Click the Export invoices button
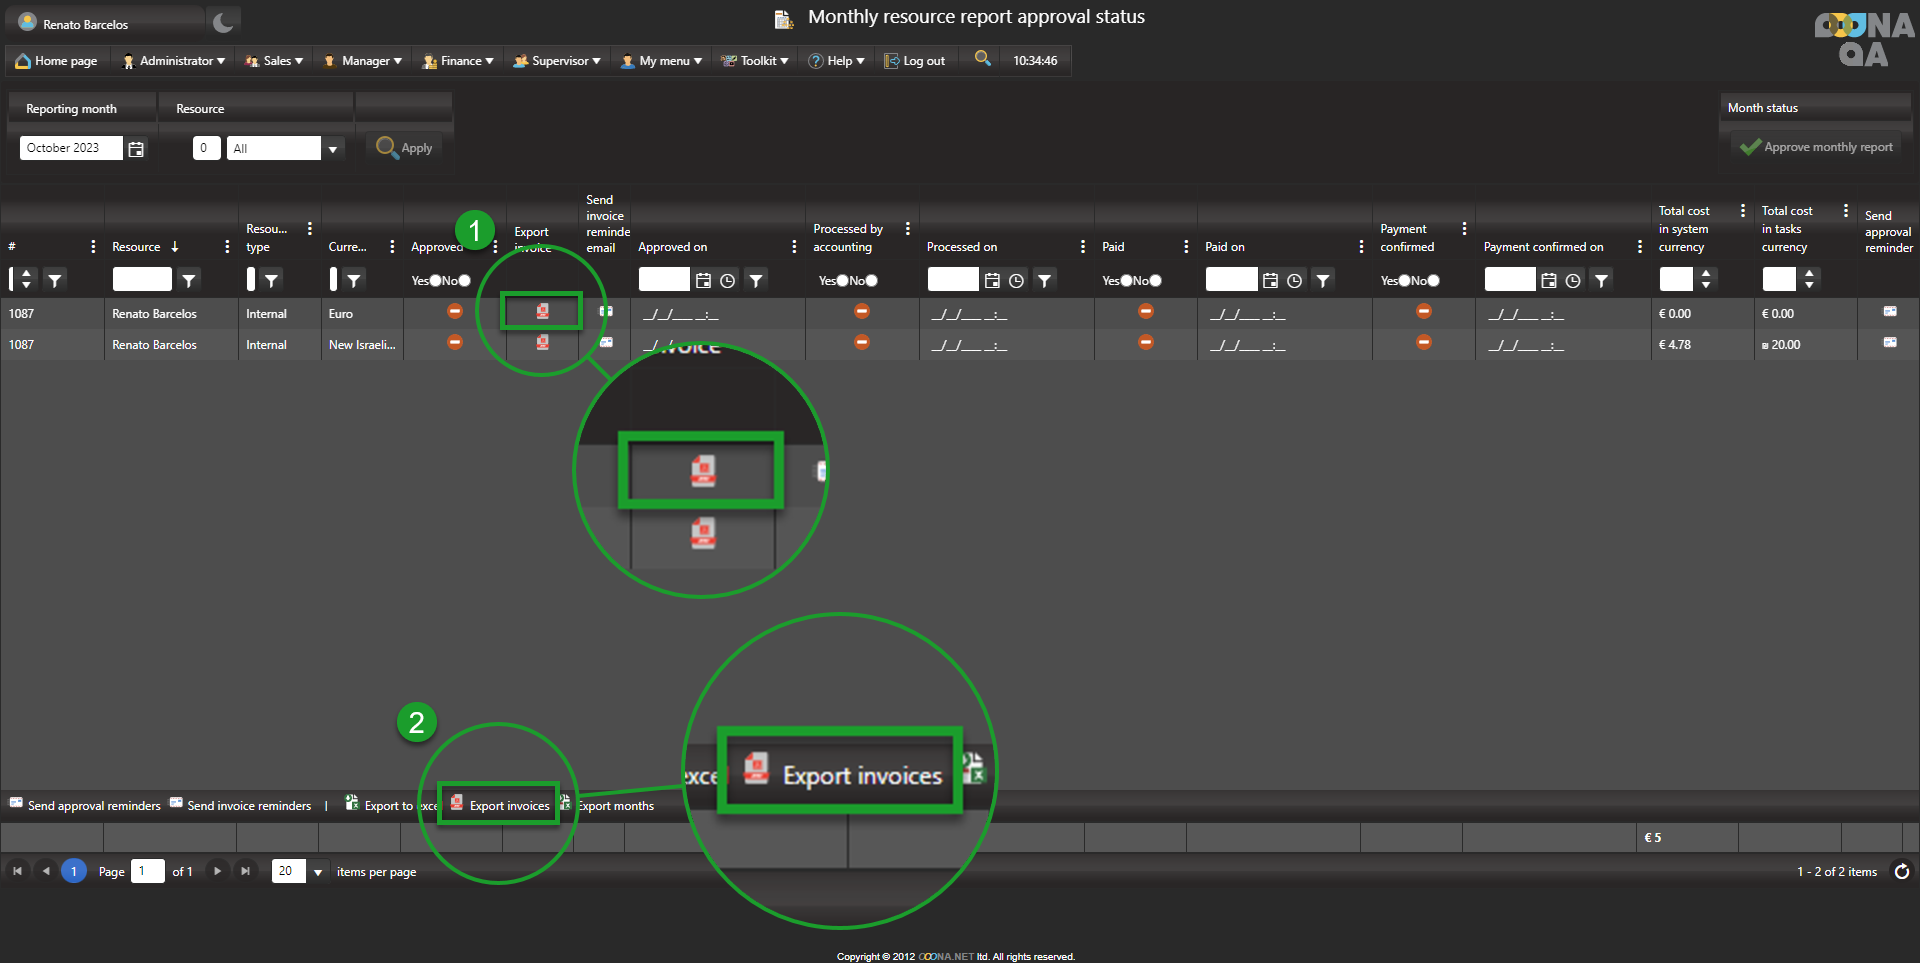 tap(500, 805)
